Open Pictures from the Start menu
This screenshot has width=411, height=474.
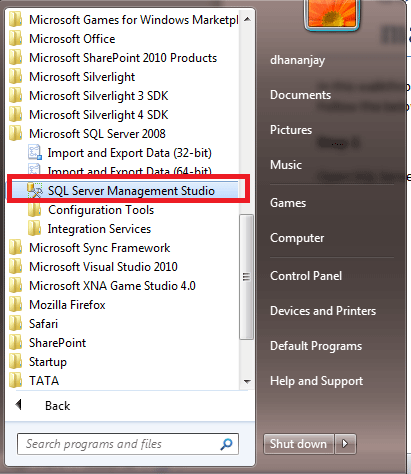pyautogui.click(x=291, y=130)
